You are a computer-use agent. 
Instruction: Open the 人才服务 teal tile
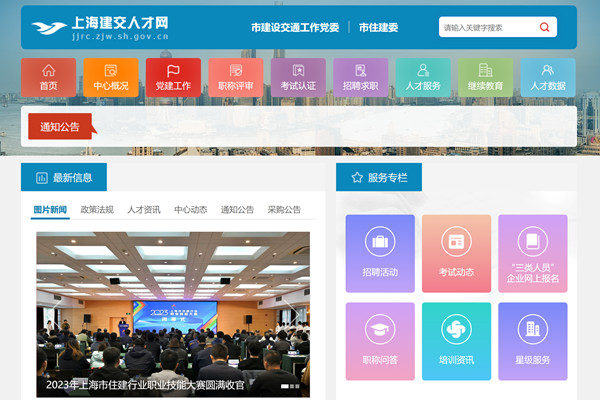point(423,78)
